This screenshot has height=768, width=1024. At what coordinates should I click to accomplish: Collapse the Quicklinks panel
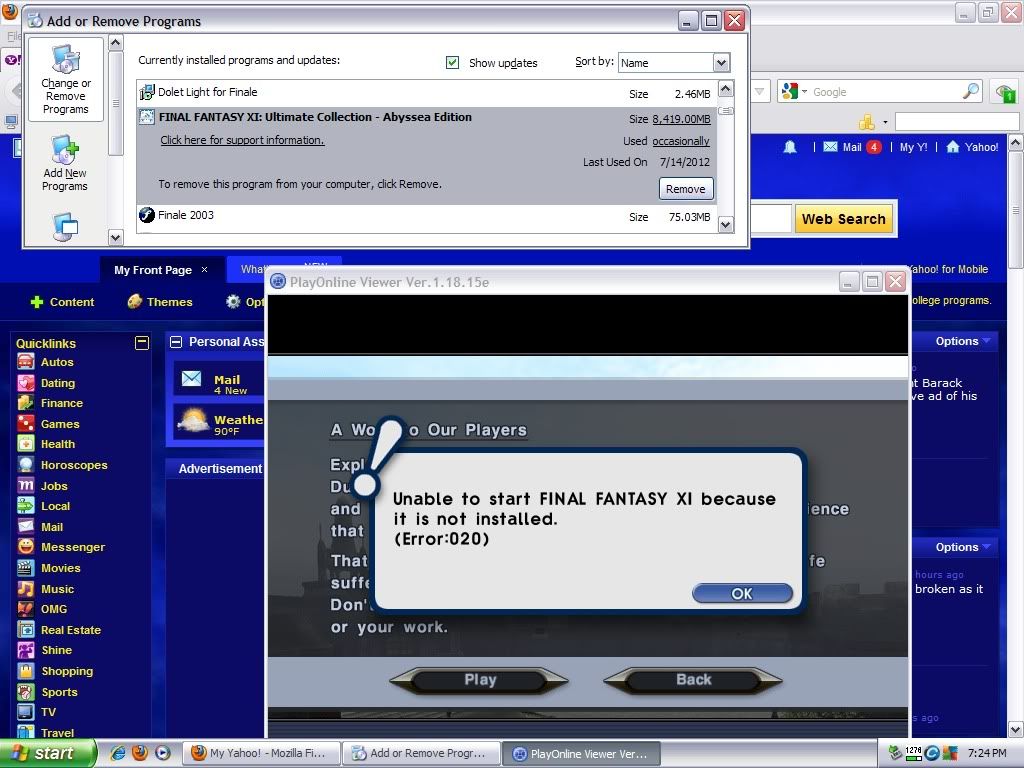tap(142, 343)
